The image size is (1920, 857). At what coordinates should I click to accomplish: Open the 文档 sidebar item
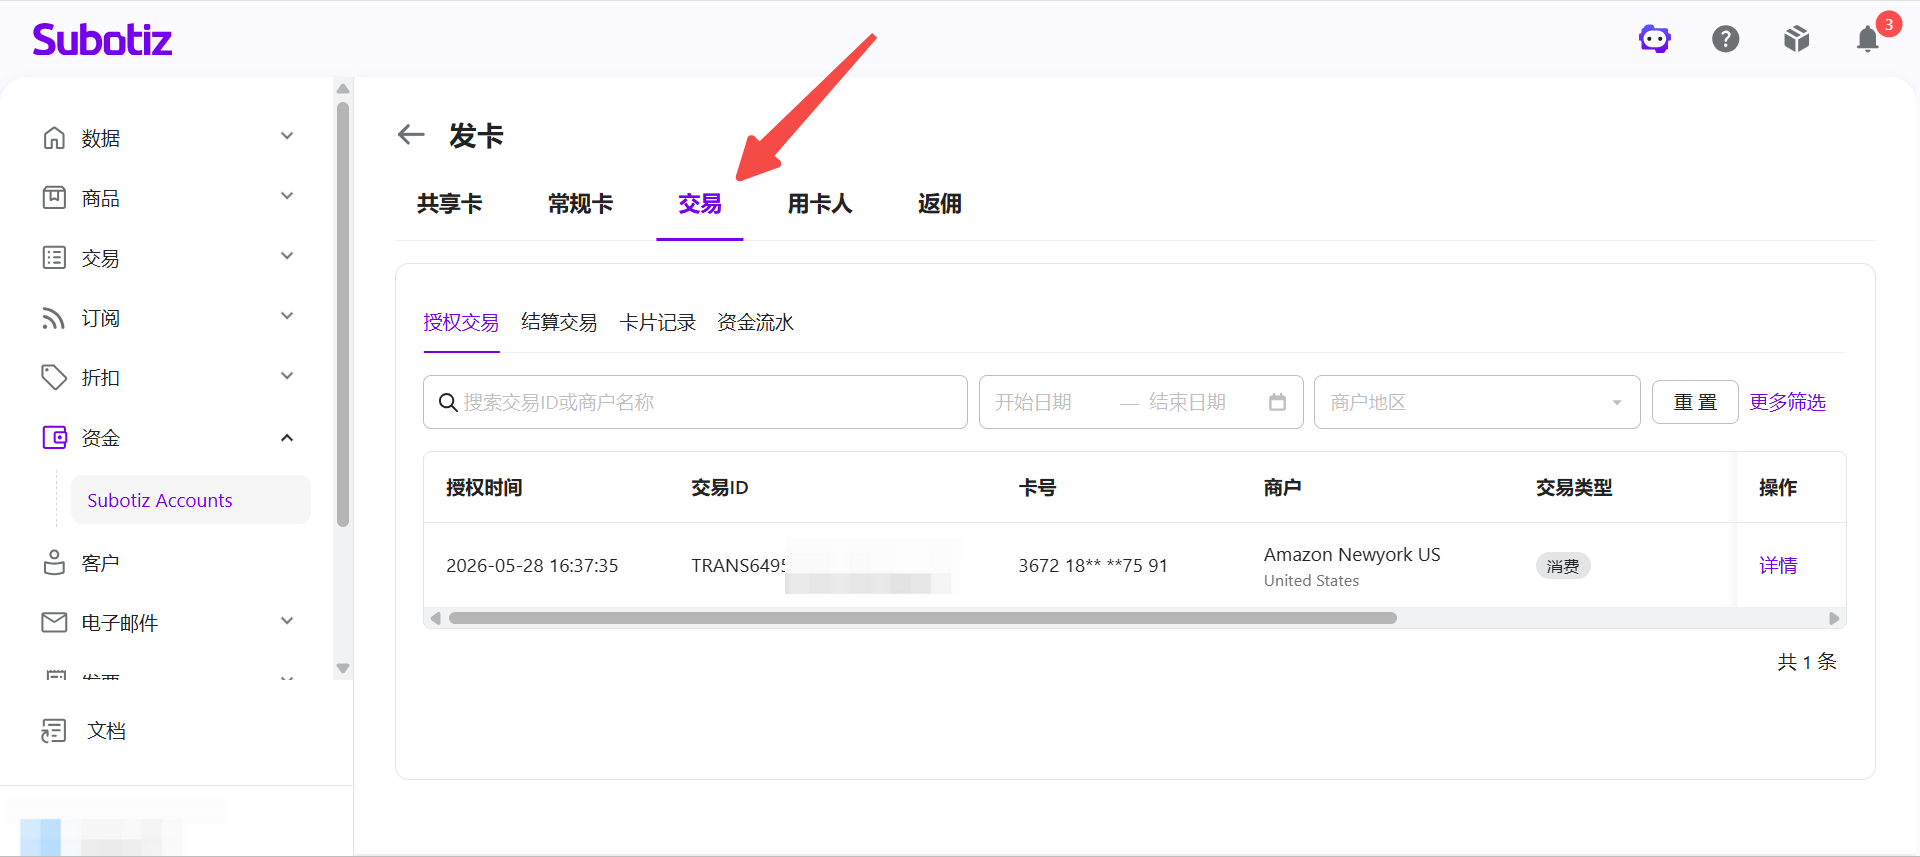click(106, 731)
